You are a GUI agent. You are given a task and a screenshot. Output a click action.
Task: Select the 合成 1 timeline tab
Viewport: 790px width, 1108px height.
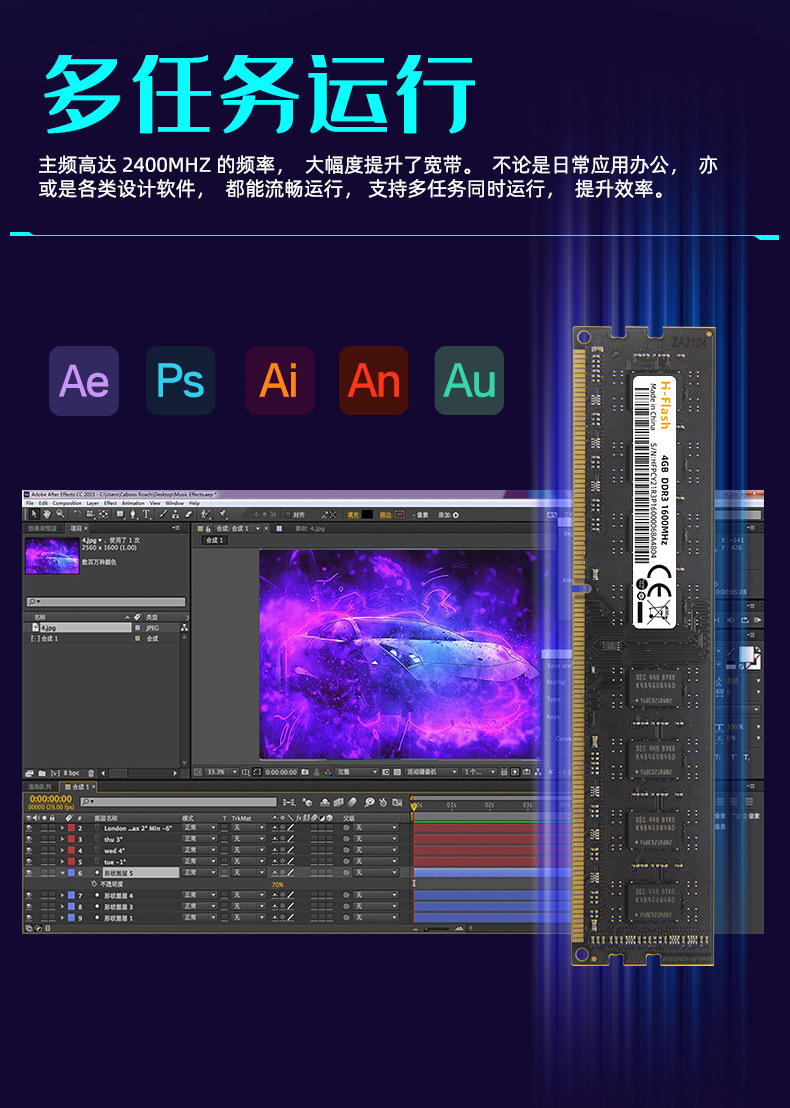81,786
